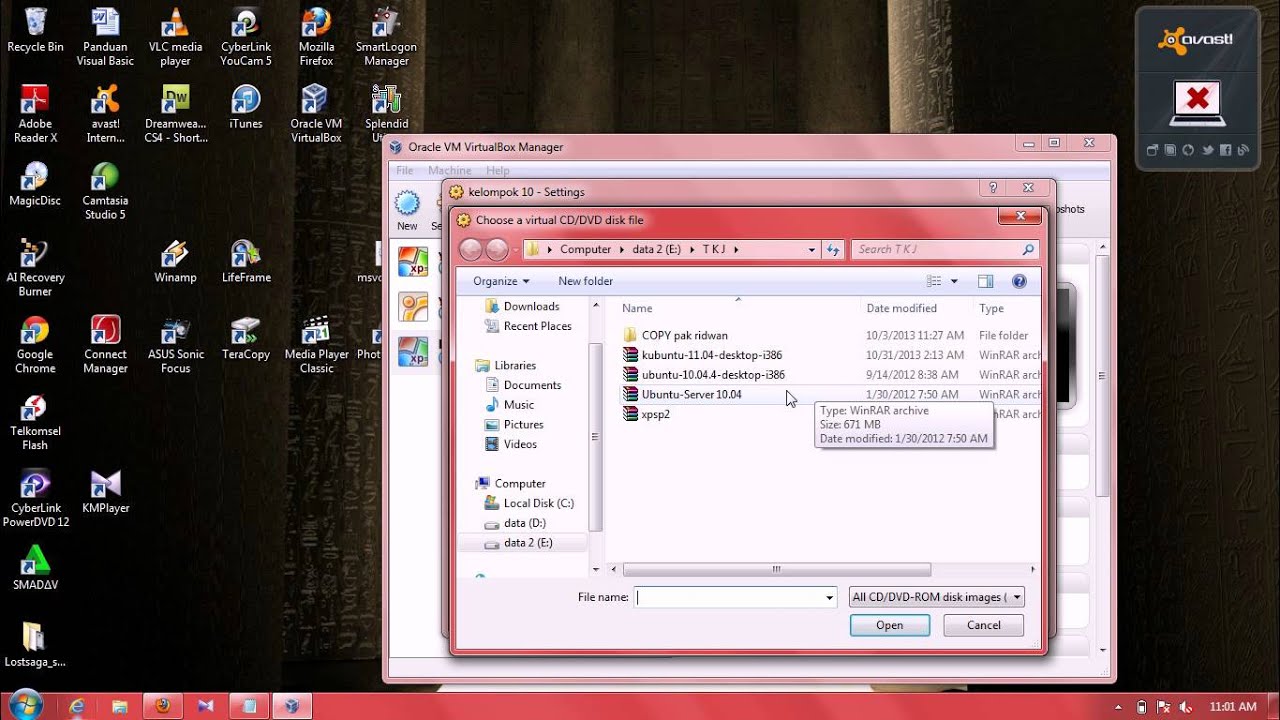Open Adobe Reader X desktop icon
The width and height of the screenshot is (1280, 720).
[x=35, y=113]
